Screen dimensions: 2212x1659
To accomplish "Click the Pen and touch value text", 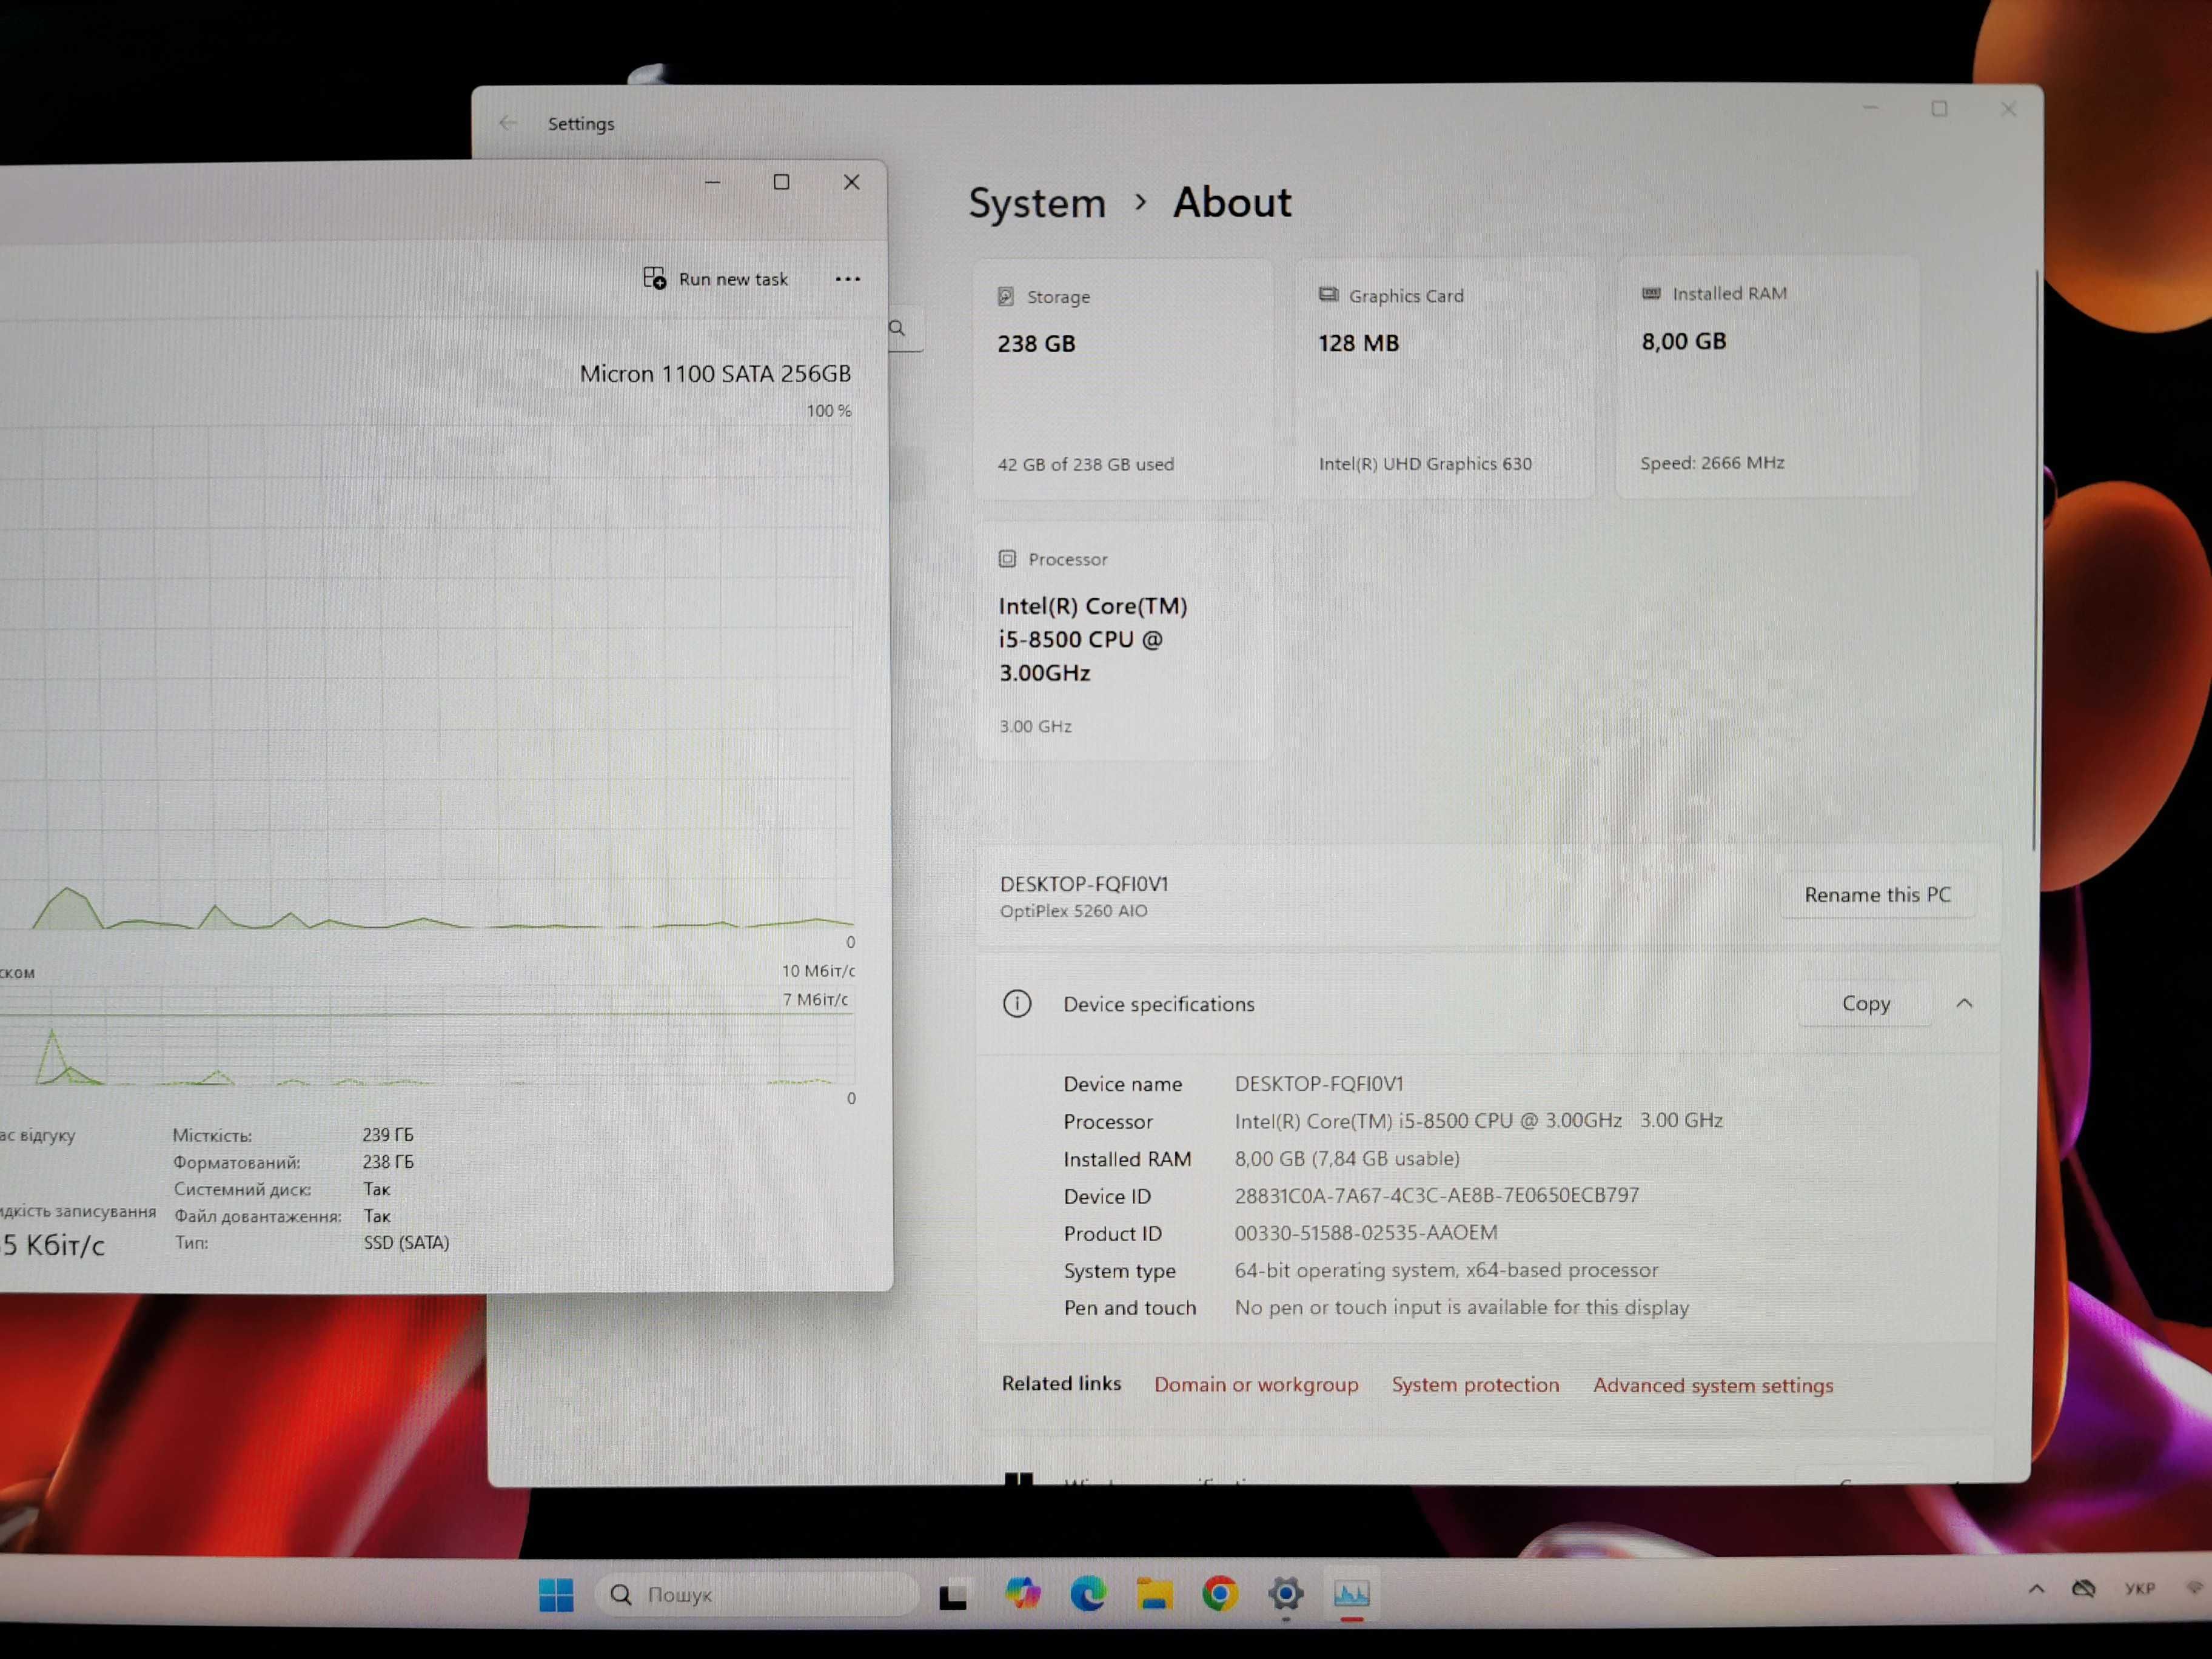I will coord(1462,1307).
